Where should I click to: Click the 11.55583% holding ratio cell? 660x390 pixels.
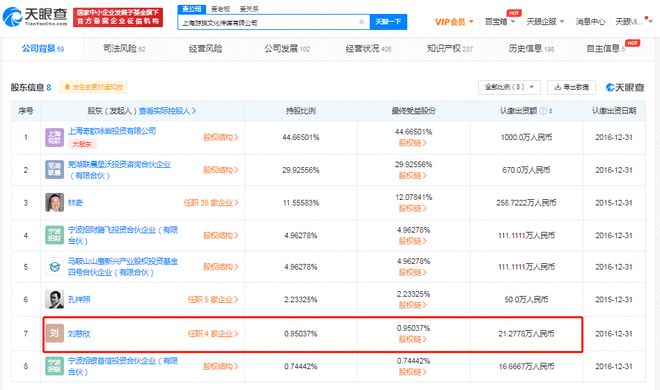(x=301, y=203)
